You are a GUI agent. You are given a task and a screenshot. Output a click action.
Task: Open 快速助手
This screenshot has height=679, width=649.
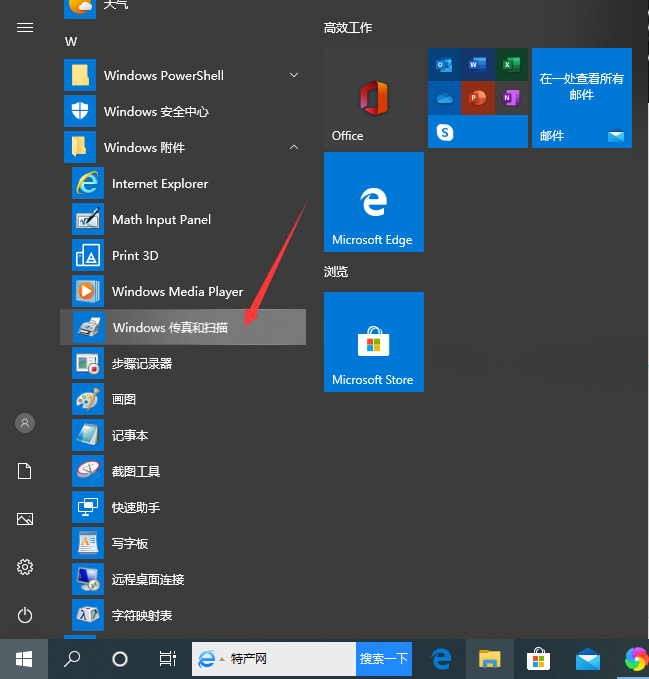point(183,507)
